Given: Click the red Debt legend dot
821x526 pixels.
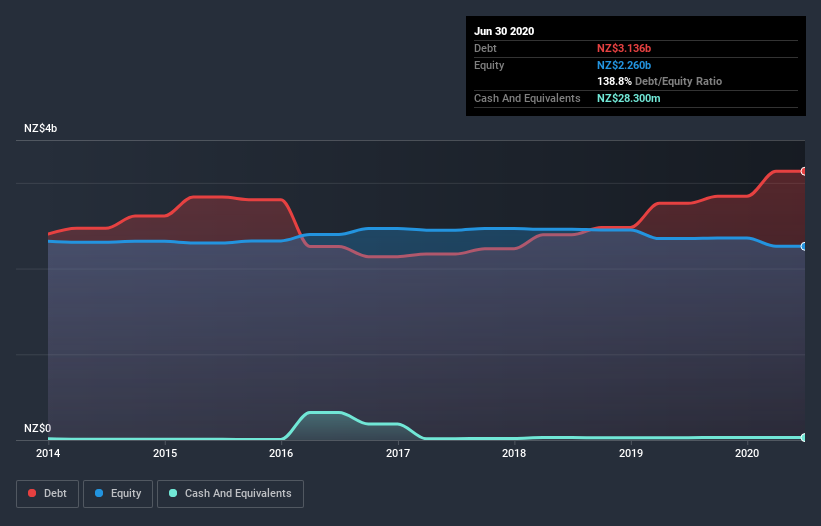Looking at the screenshot, I should [x=32, y=493].
